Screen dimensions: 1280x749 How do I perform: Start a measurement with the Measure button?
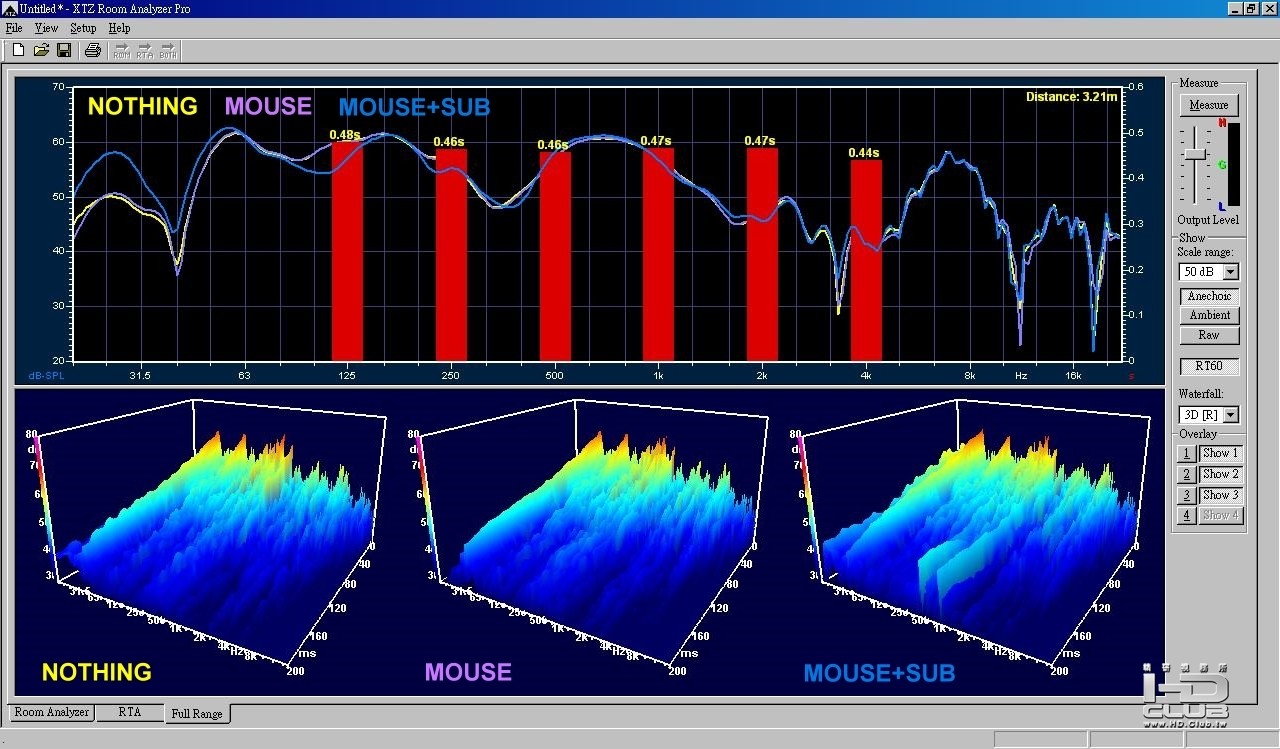(1209, 105)
